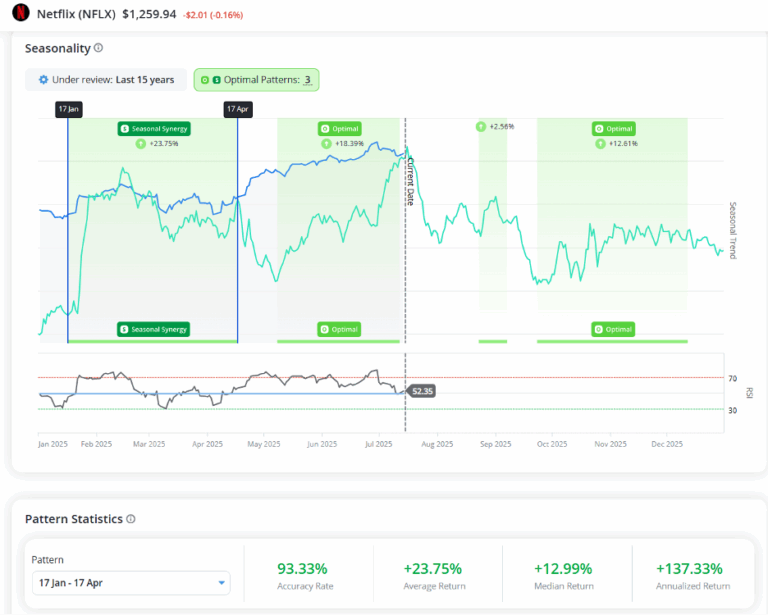Open Under review: Last 15 years setting
Screen dimensions: 768x615
pyautogui.click(x=106, y=79)
